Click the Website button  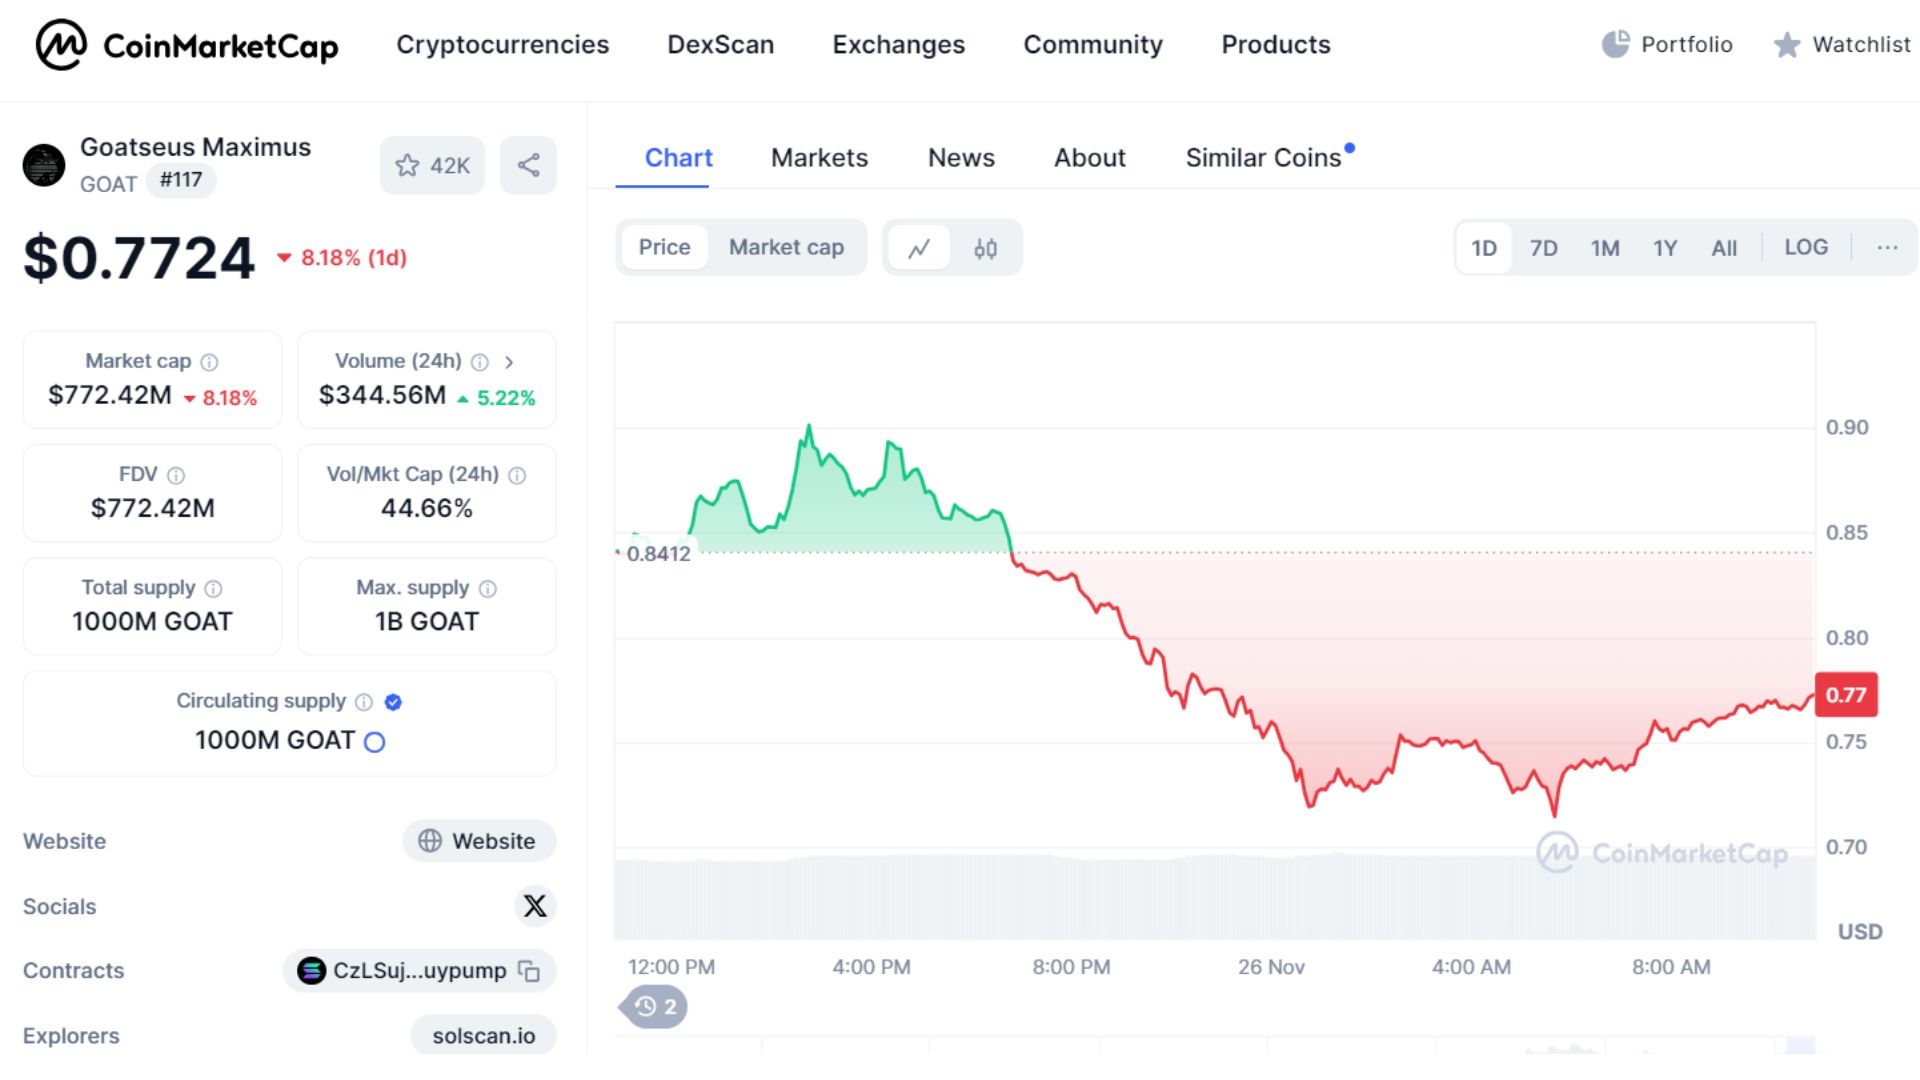tap(479, 841)
